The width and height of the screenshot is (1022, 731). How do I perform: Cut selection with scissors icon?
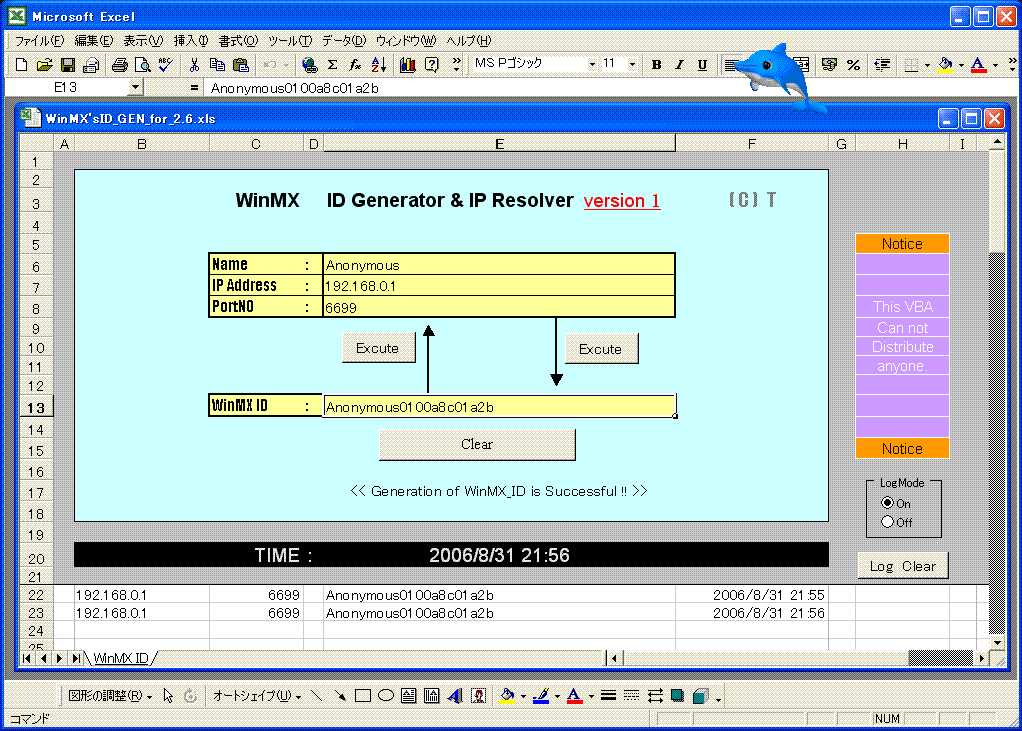(194, 64)
